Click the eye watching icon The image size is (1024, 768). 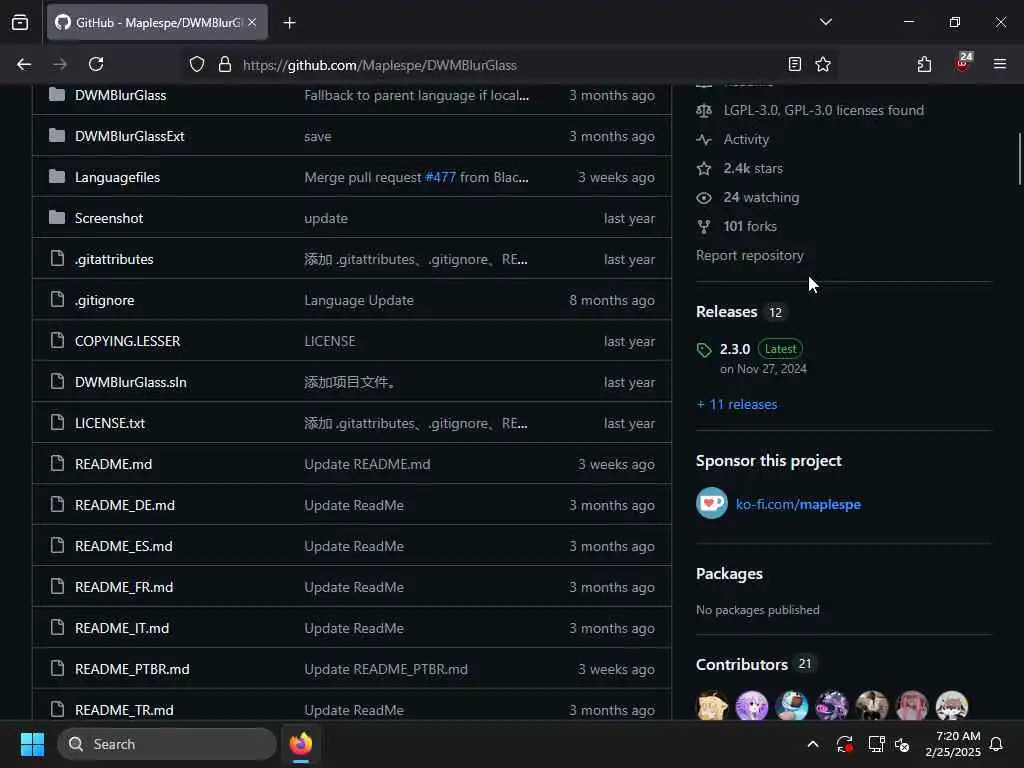tap(704, 198)
